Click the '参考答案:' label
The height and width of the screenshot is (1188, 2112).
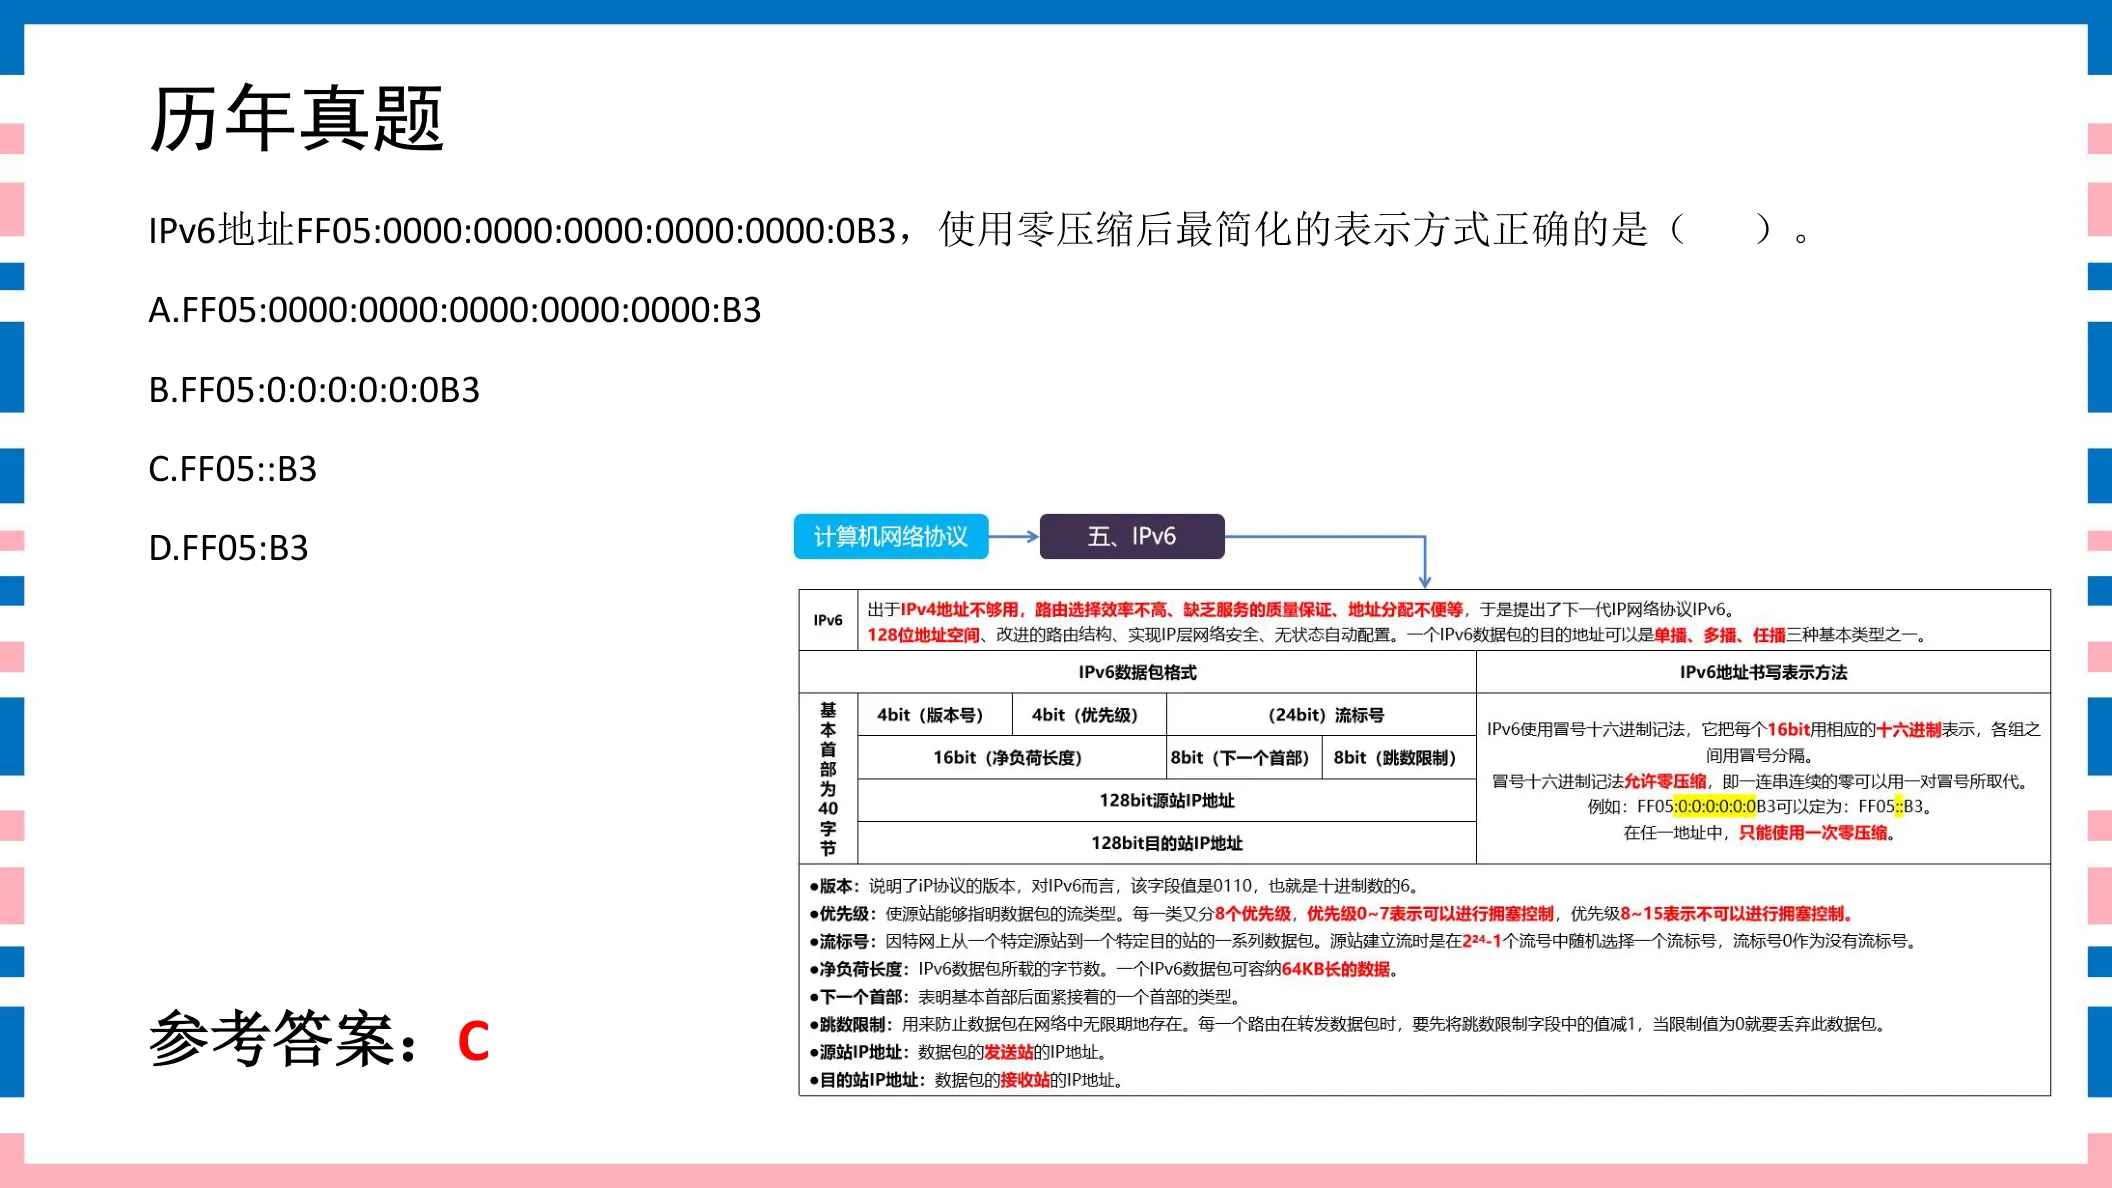pyautogui.click(x=285, y=1039)
